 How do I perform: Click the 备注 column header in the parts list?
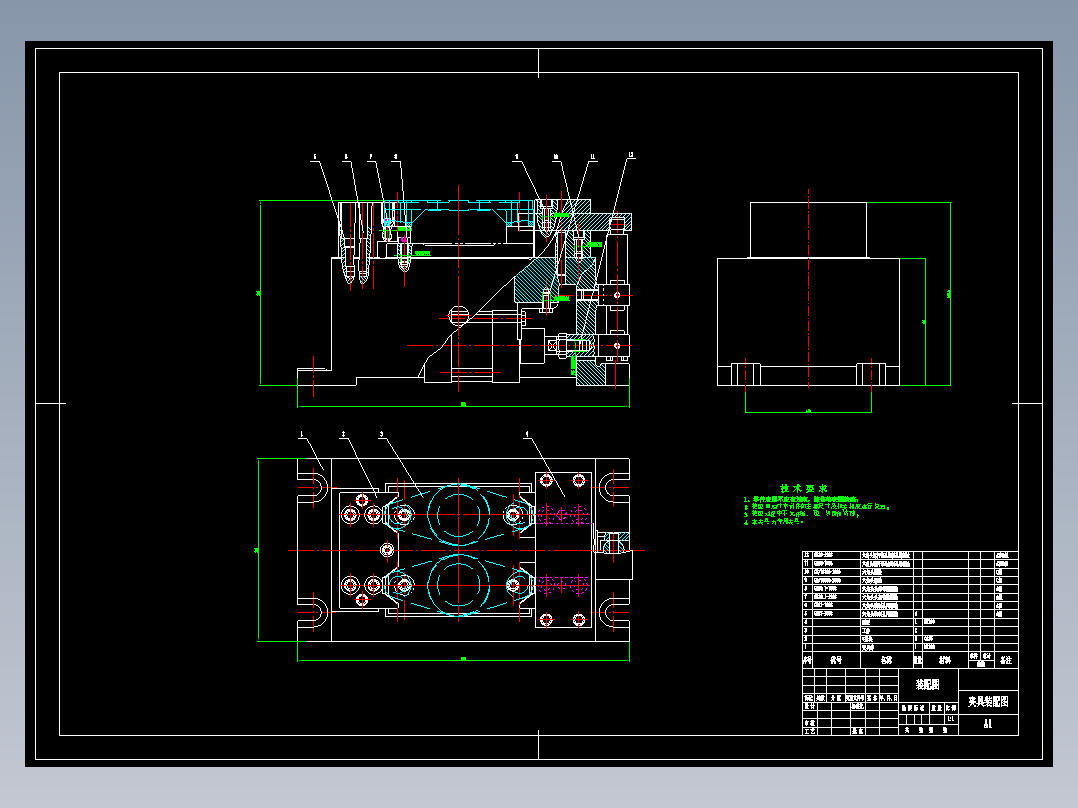point(1006,660)
